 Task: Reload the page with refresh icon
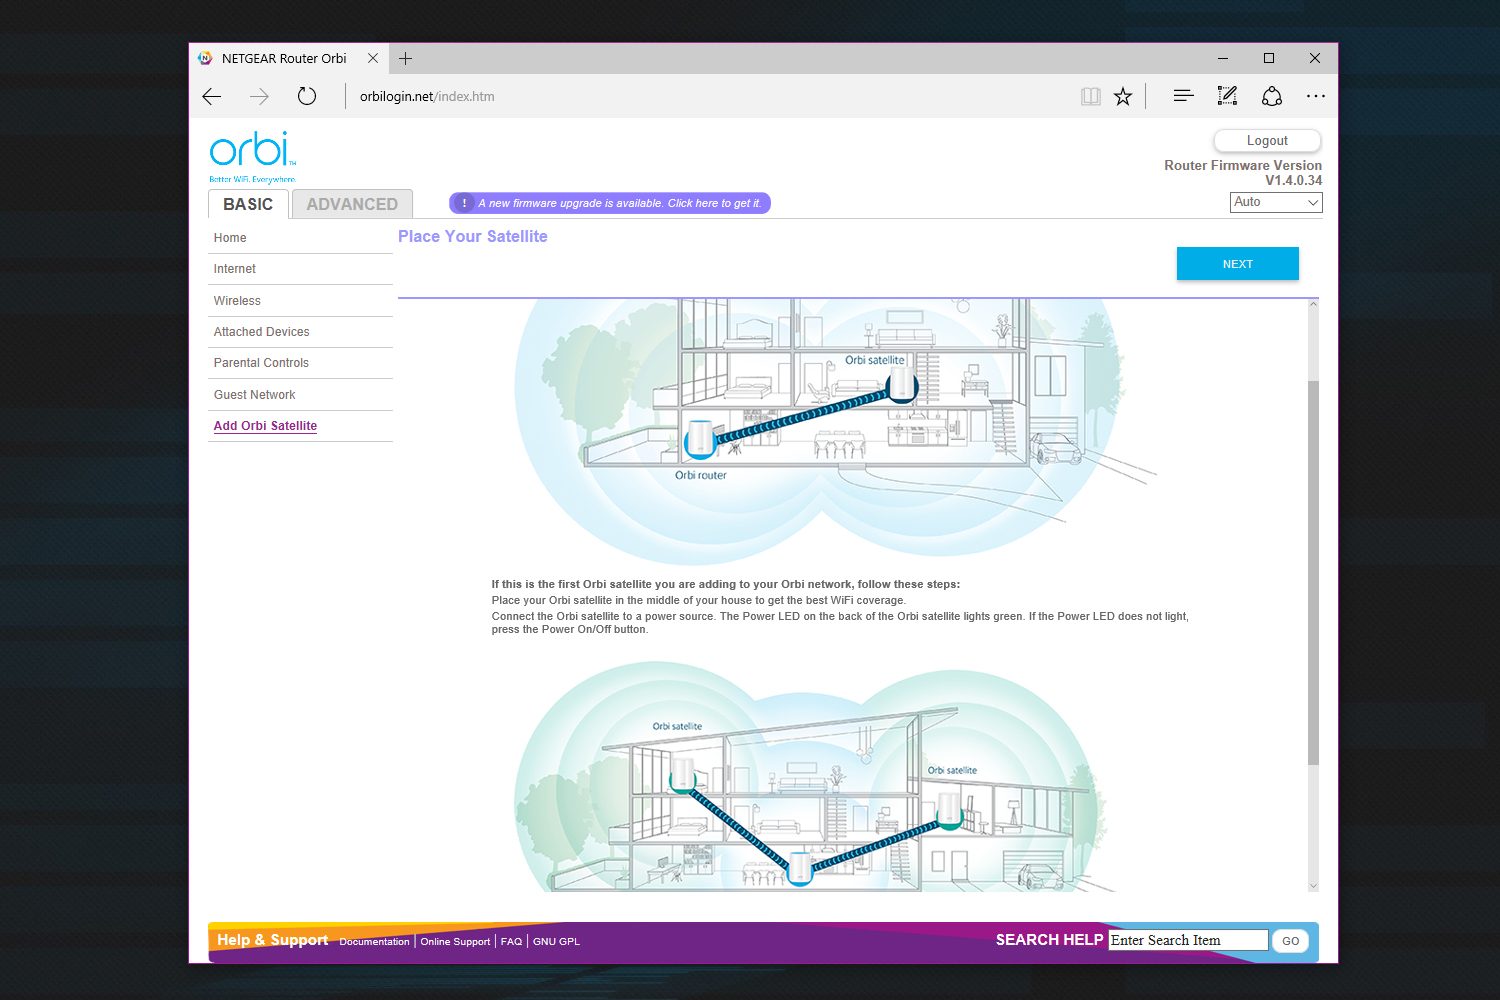click(307, 97)
